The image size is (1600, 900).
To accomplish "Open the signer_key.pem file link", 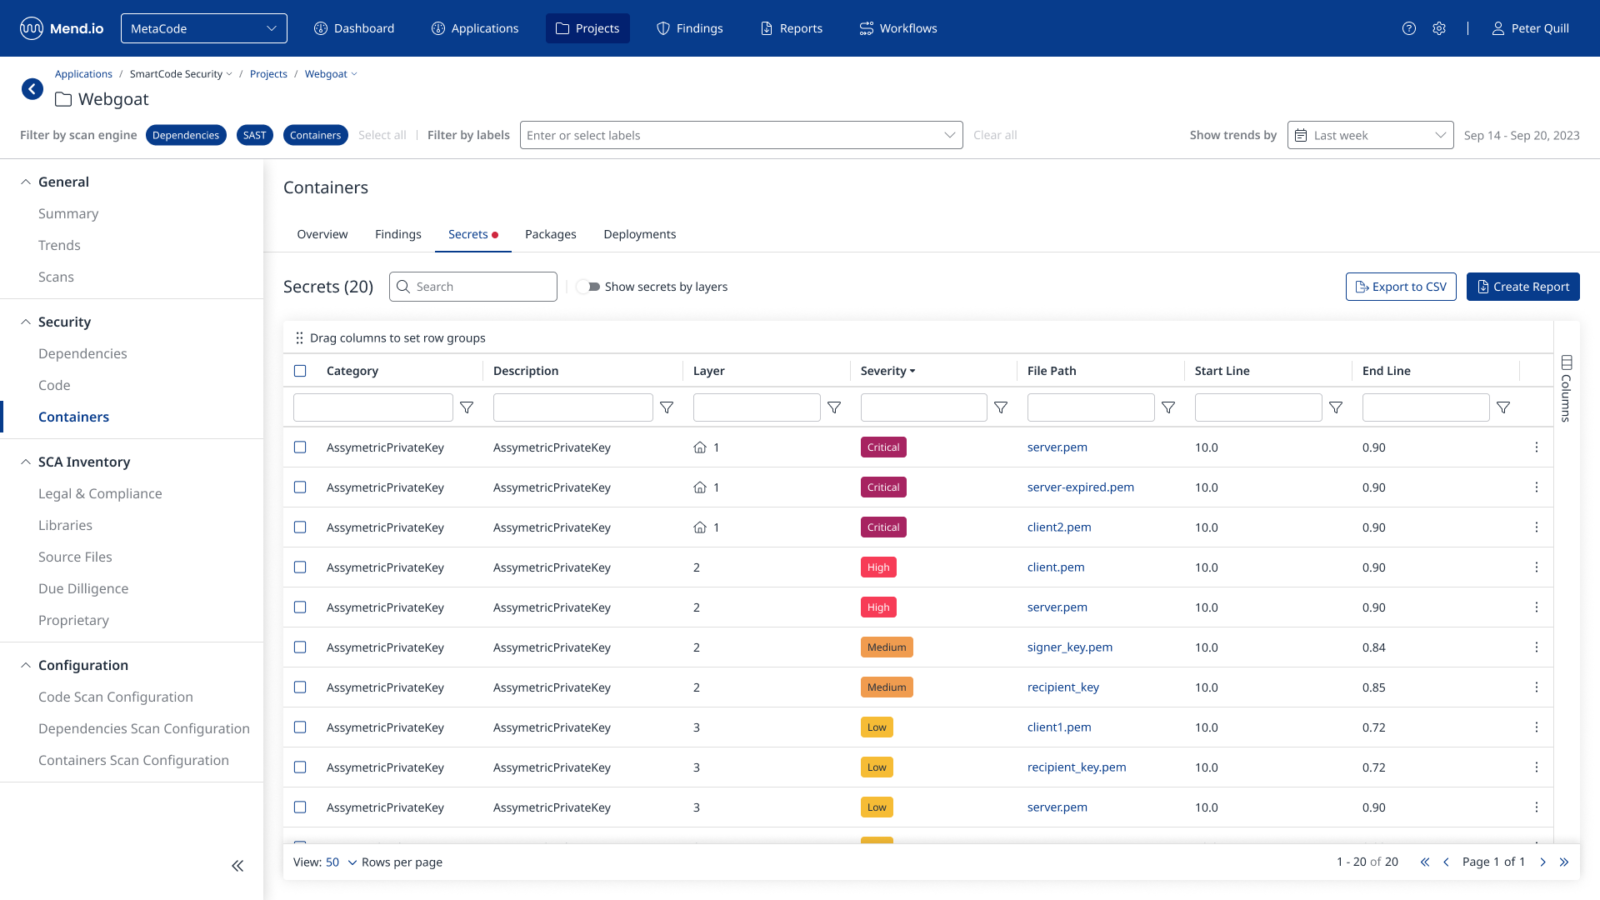I will [1070, 647].
